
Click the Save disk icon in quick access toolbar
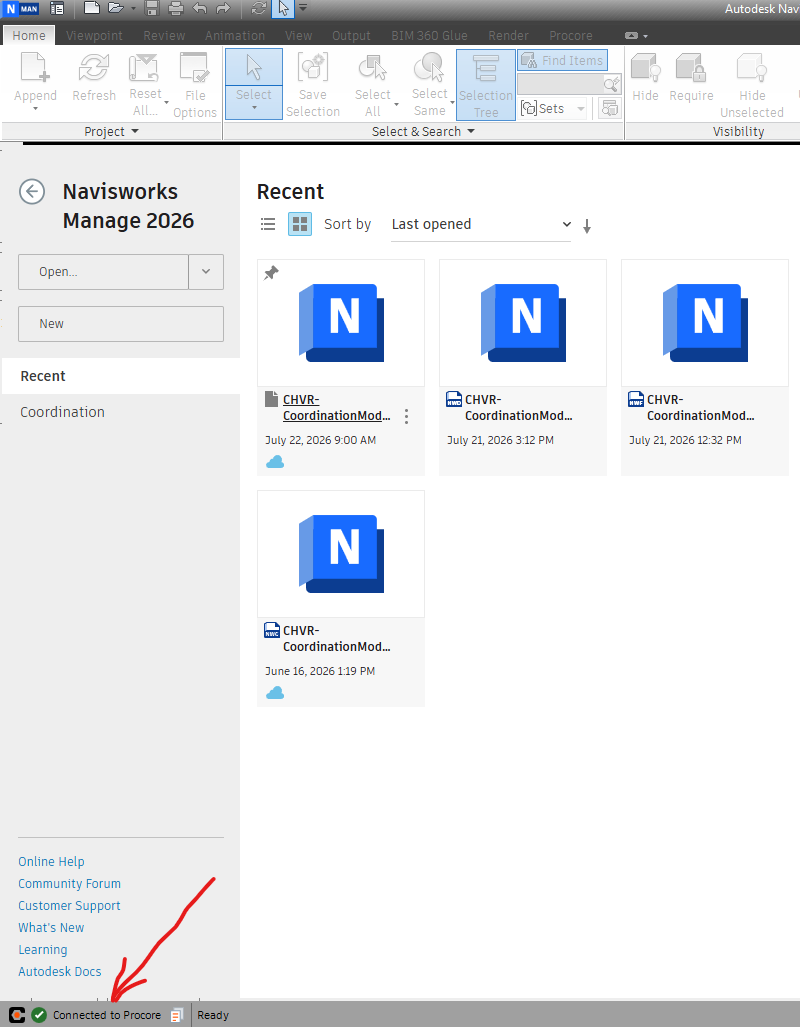coord(152,9)
